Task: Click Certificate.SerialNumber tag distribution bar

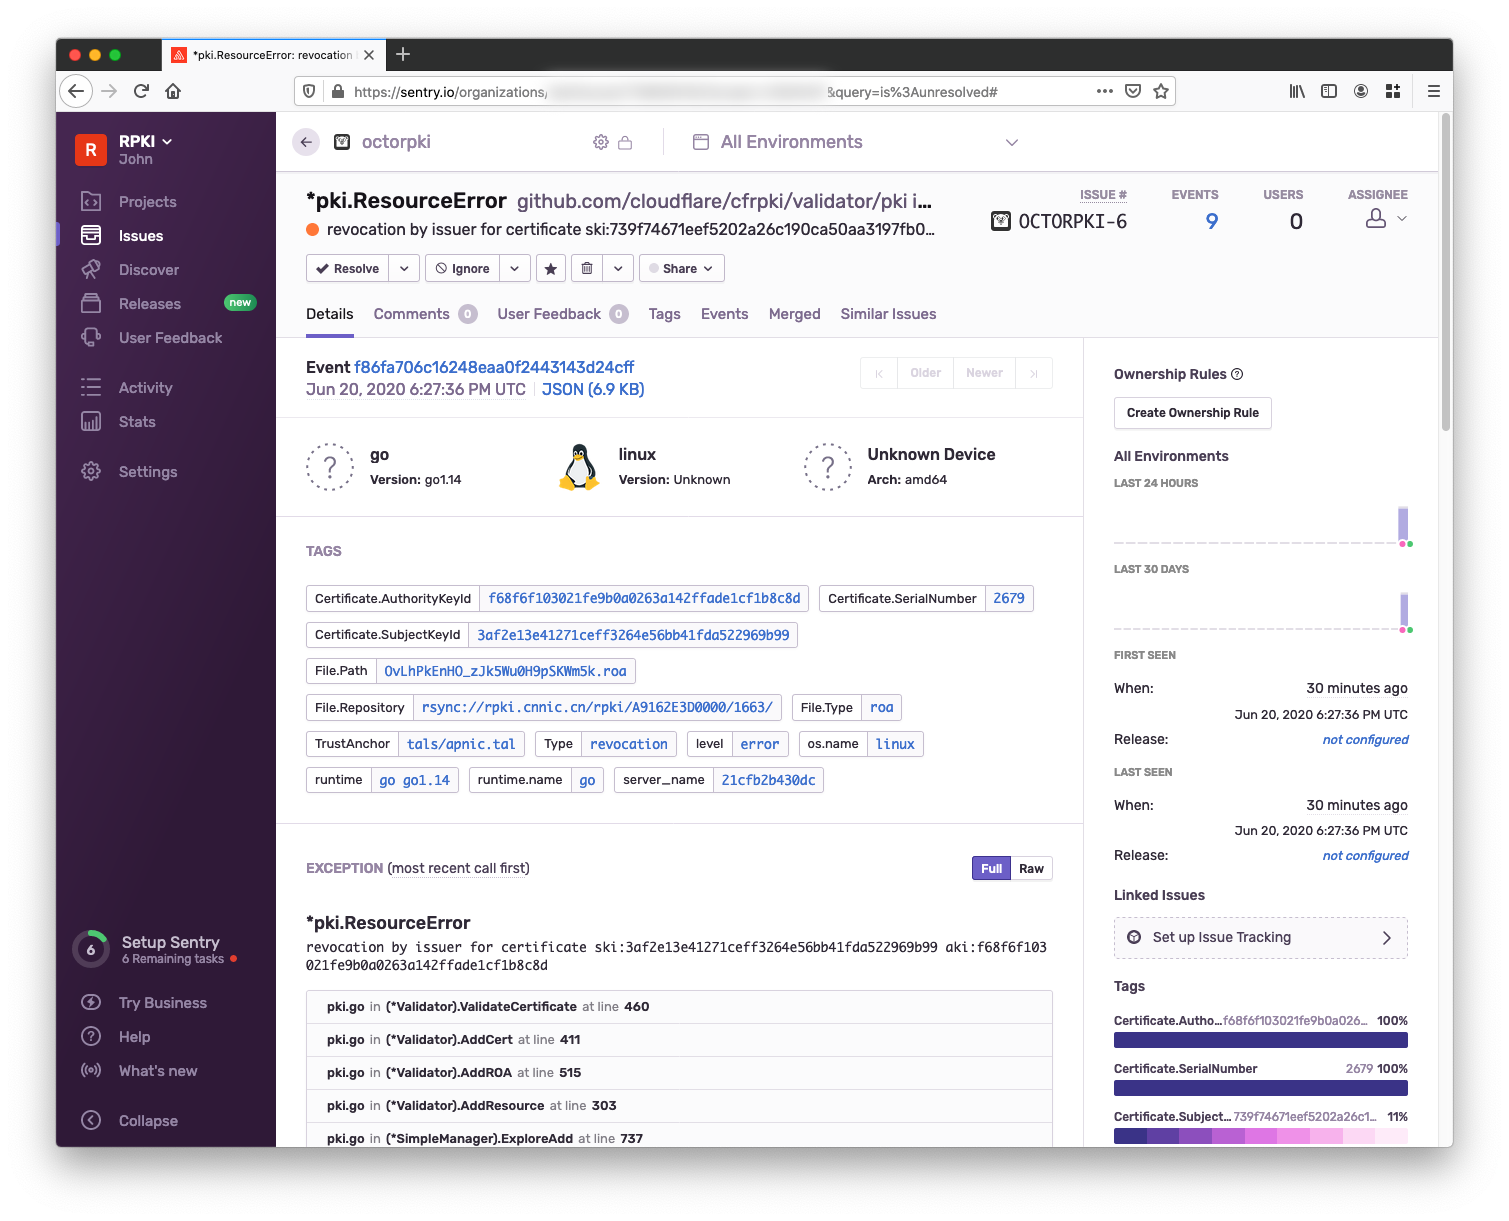Action: [1260, 1088]
